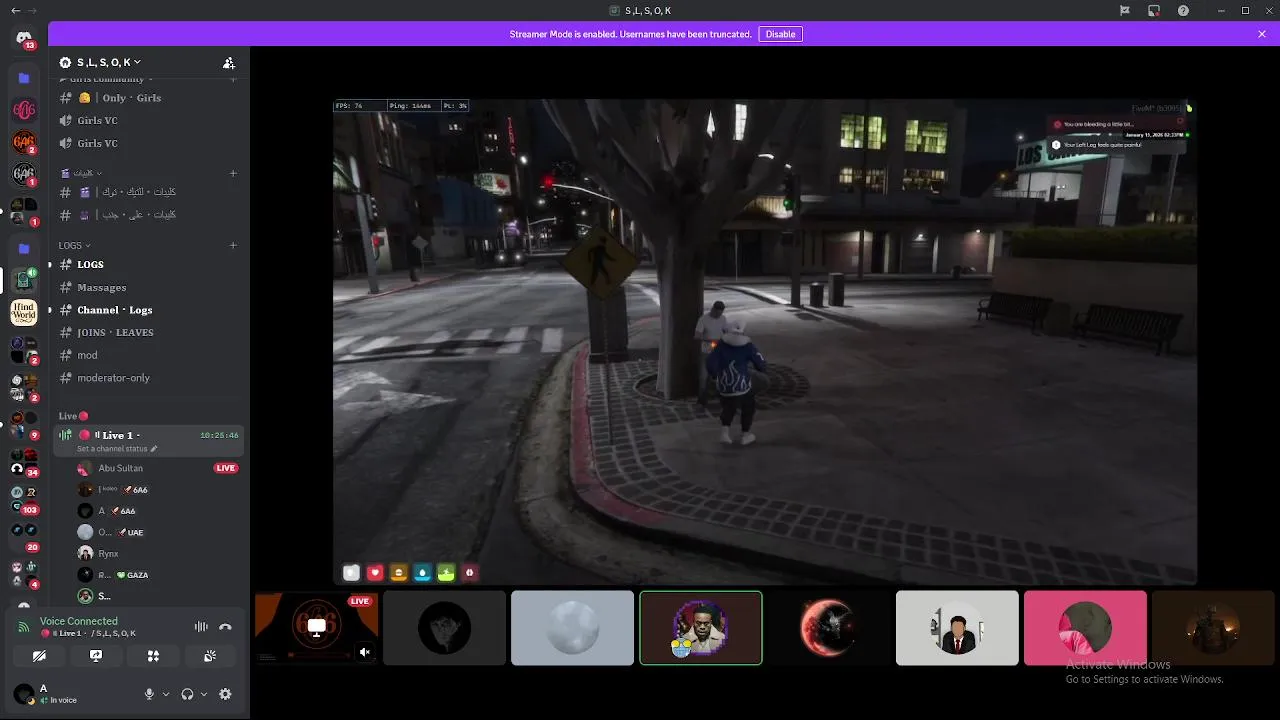Click the main shared stream video
Image resolution: width=1280 pixels, height=720 pixels.
pos(765,341)
